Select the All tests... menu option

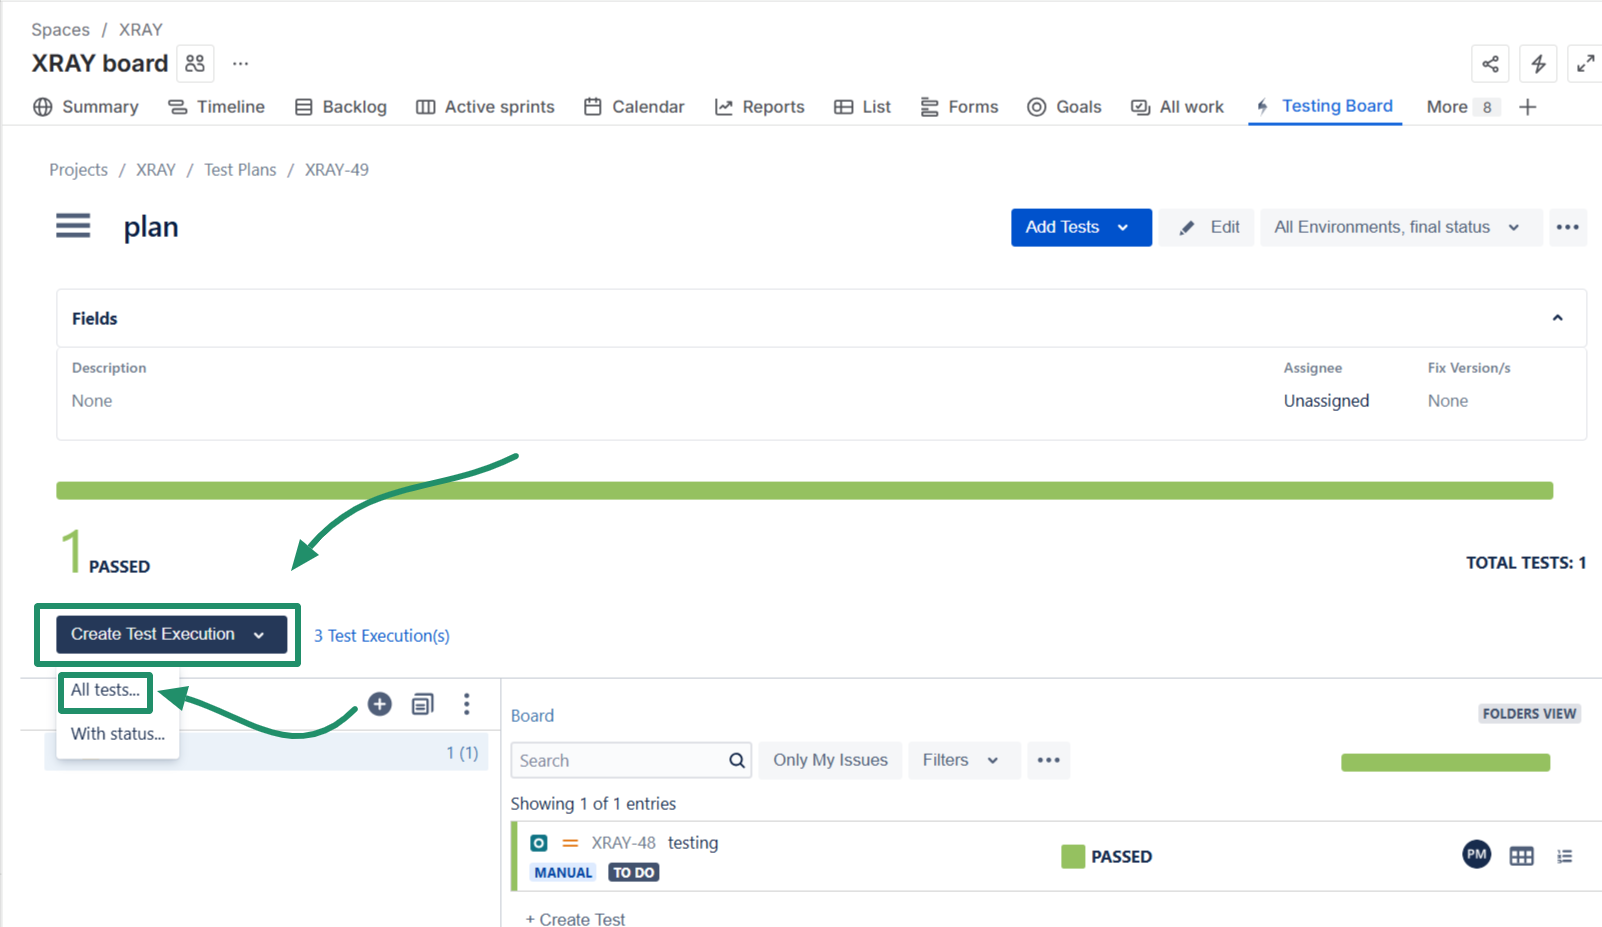105,691
